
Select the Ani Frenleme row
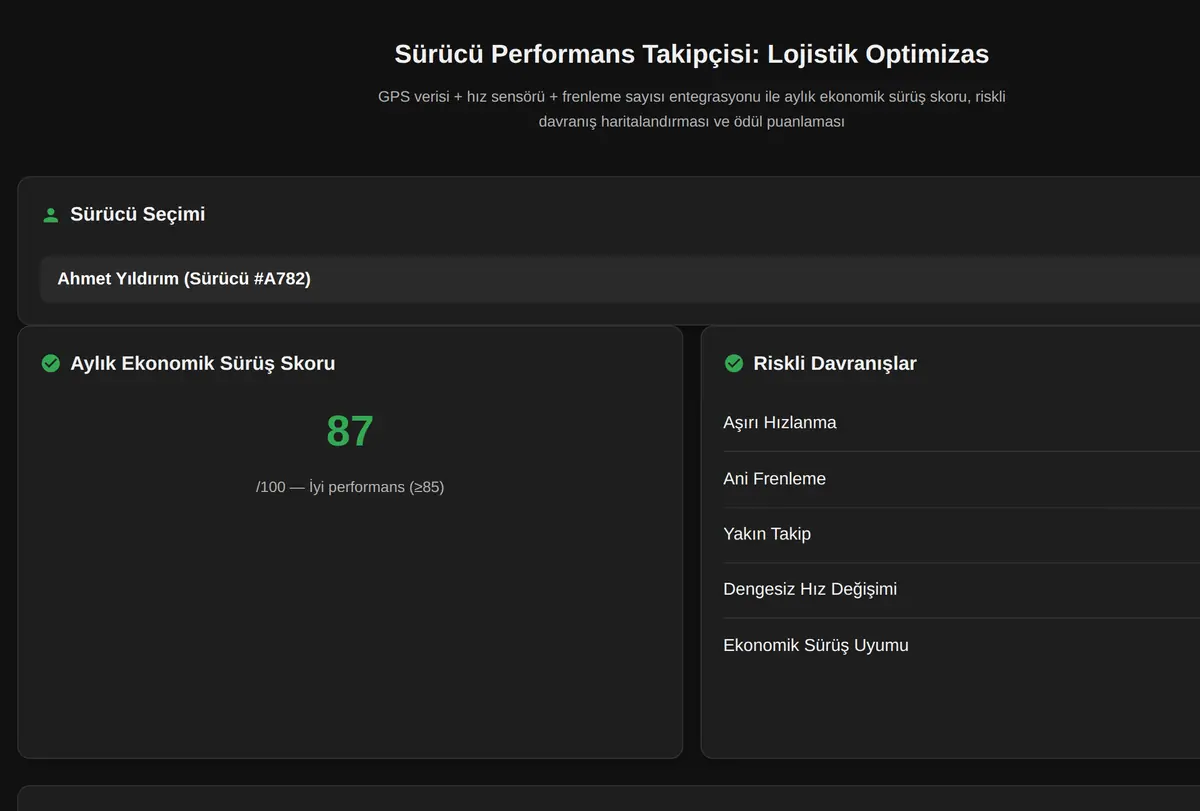[x=961, y=479]
